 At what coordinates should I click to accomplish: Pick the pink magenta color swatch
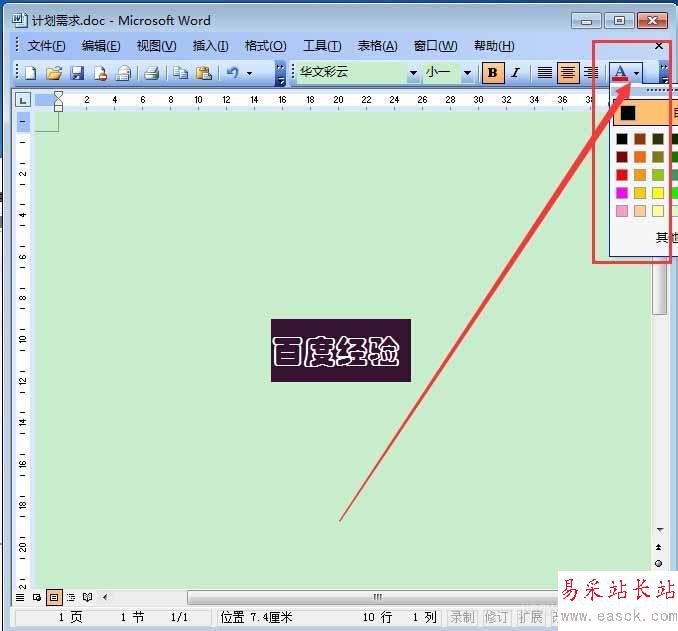622,192
